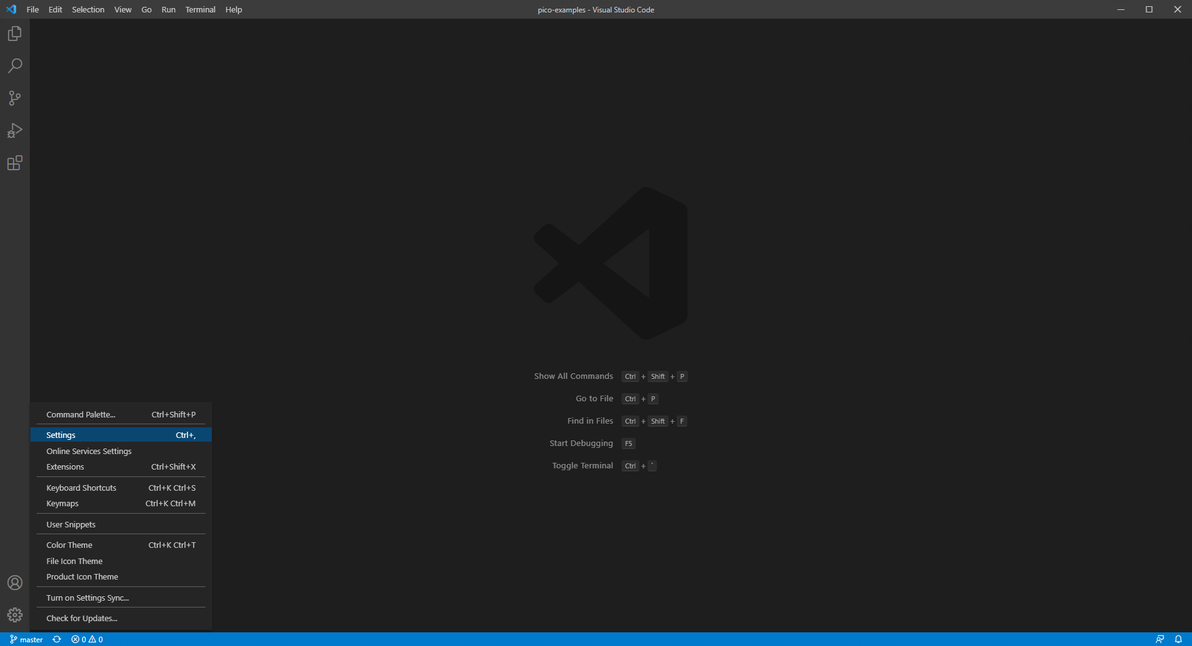Open the errors and warnings indicator
Viewport: 1192px width, 646px height.
coord(87,639)
